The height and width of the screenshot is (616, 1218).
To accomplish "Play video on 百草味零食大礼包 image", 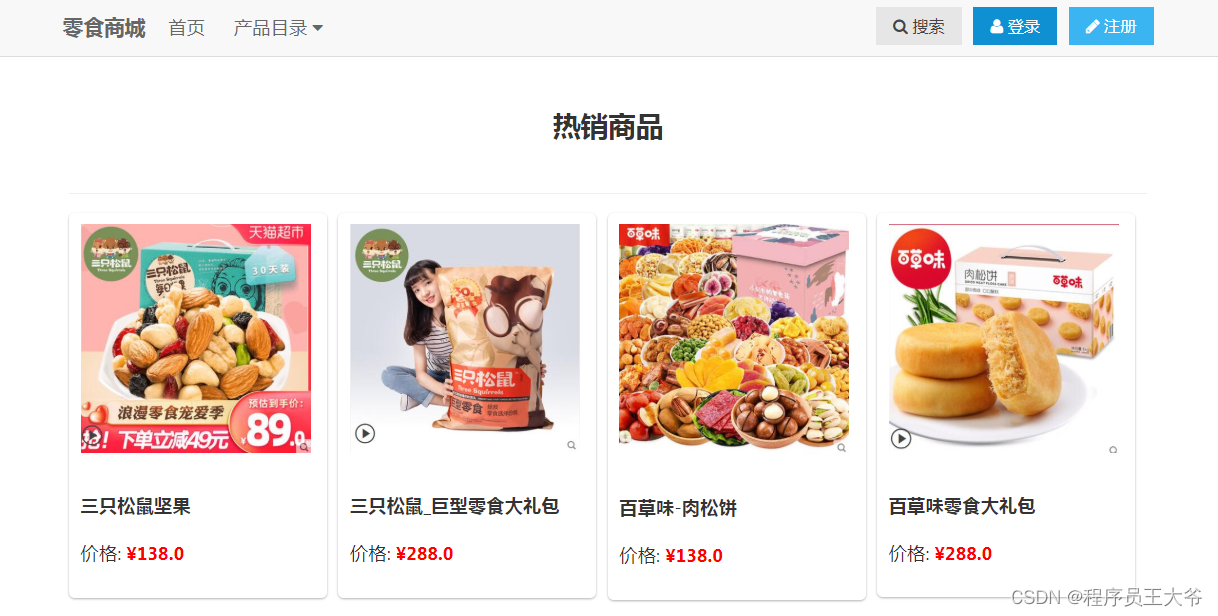I will [901, 438].
